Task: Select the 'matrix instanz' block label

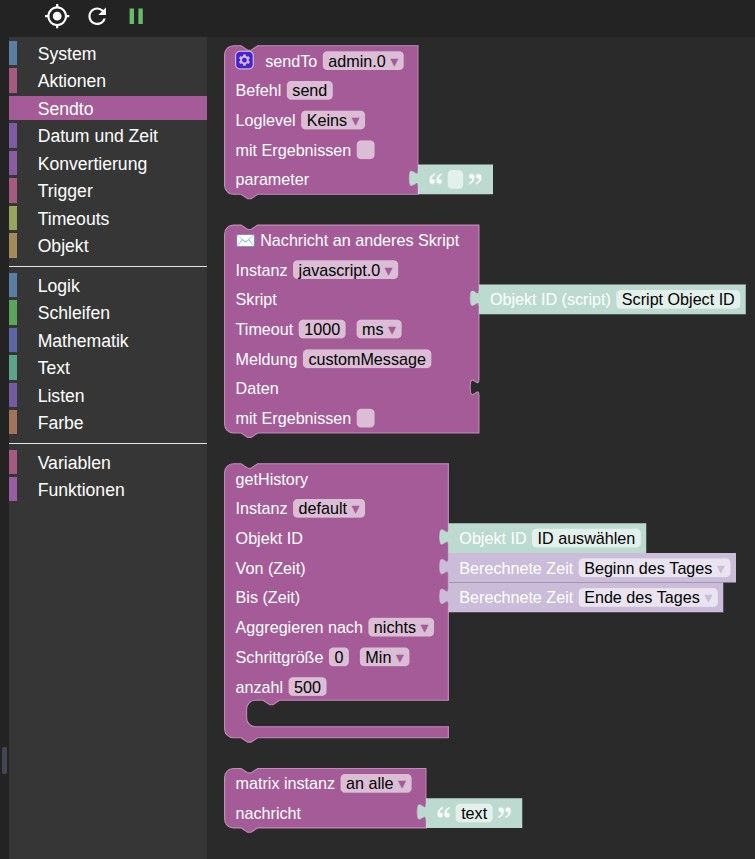Action: click(285, 783)
